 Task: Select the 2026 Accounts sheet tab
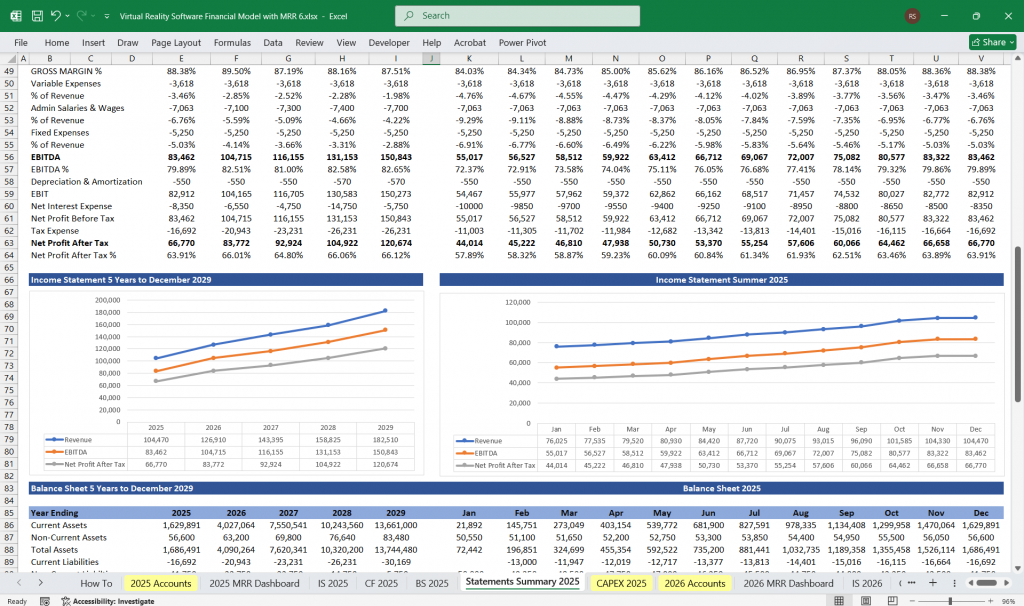point(695,583)
